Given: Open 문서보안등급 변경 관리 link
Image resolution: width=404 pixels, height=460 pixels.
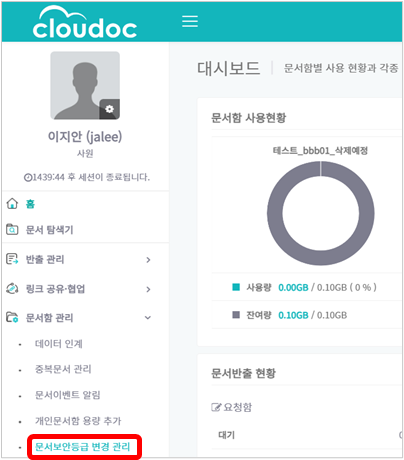Looking at the screenshot, I should click(x=83, y=447).
